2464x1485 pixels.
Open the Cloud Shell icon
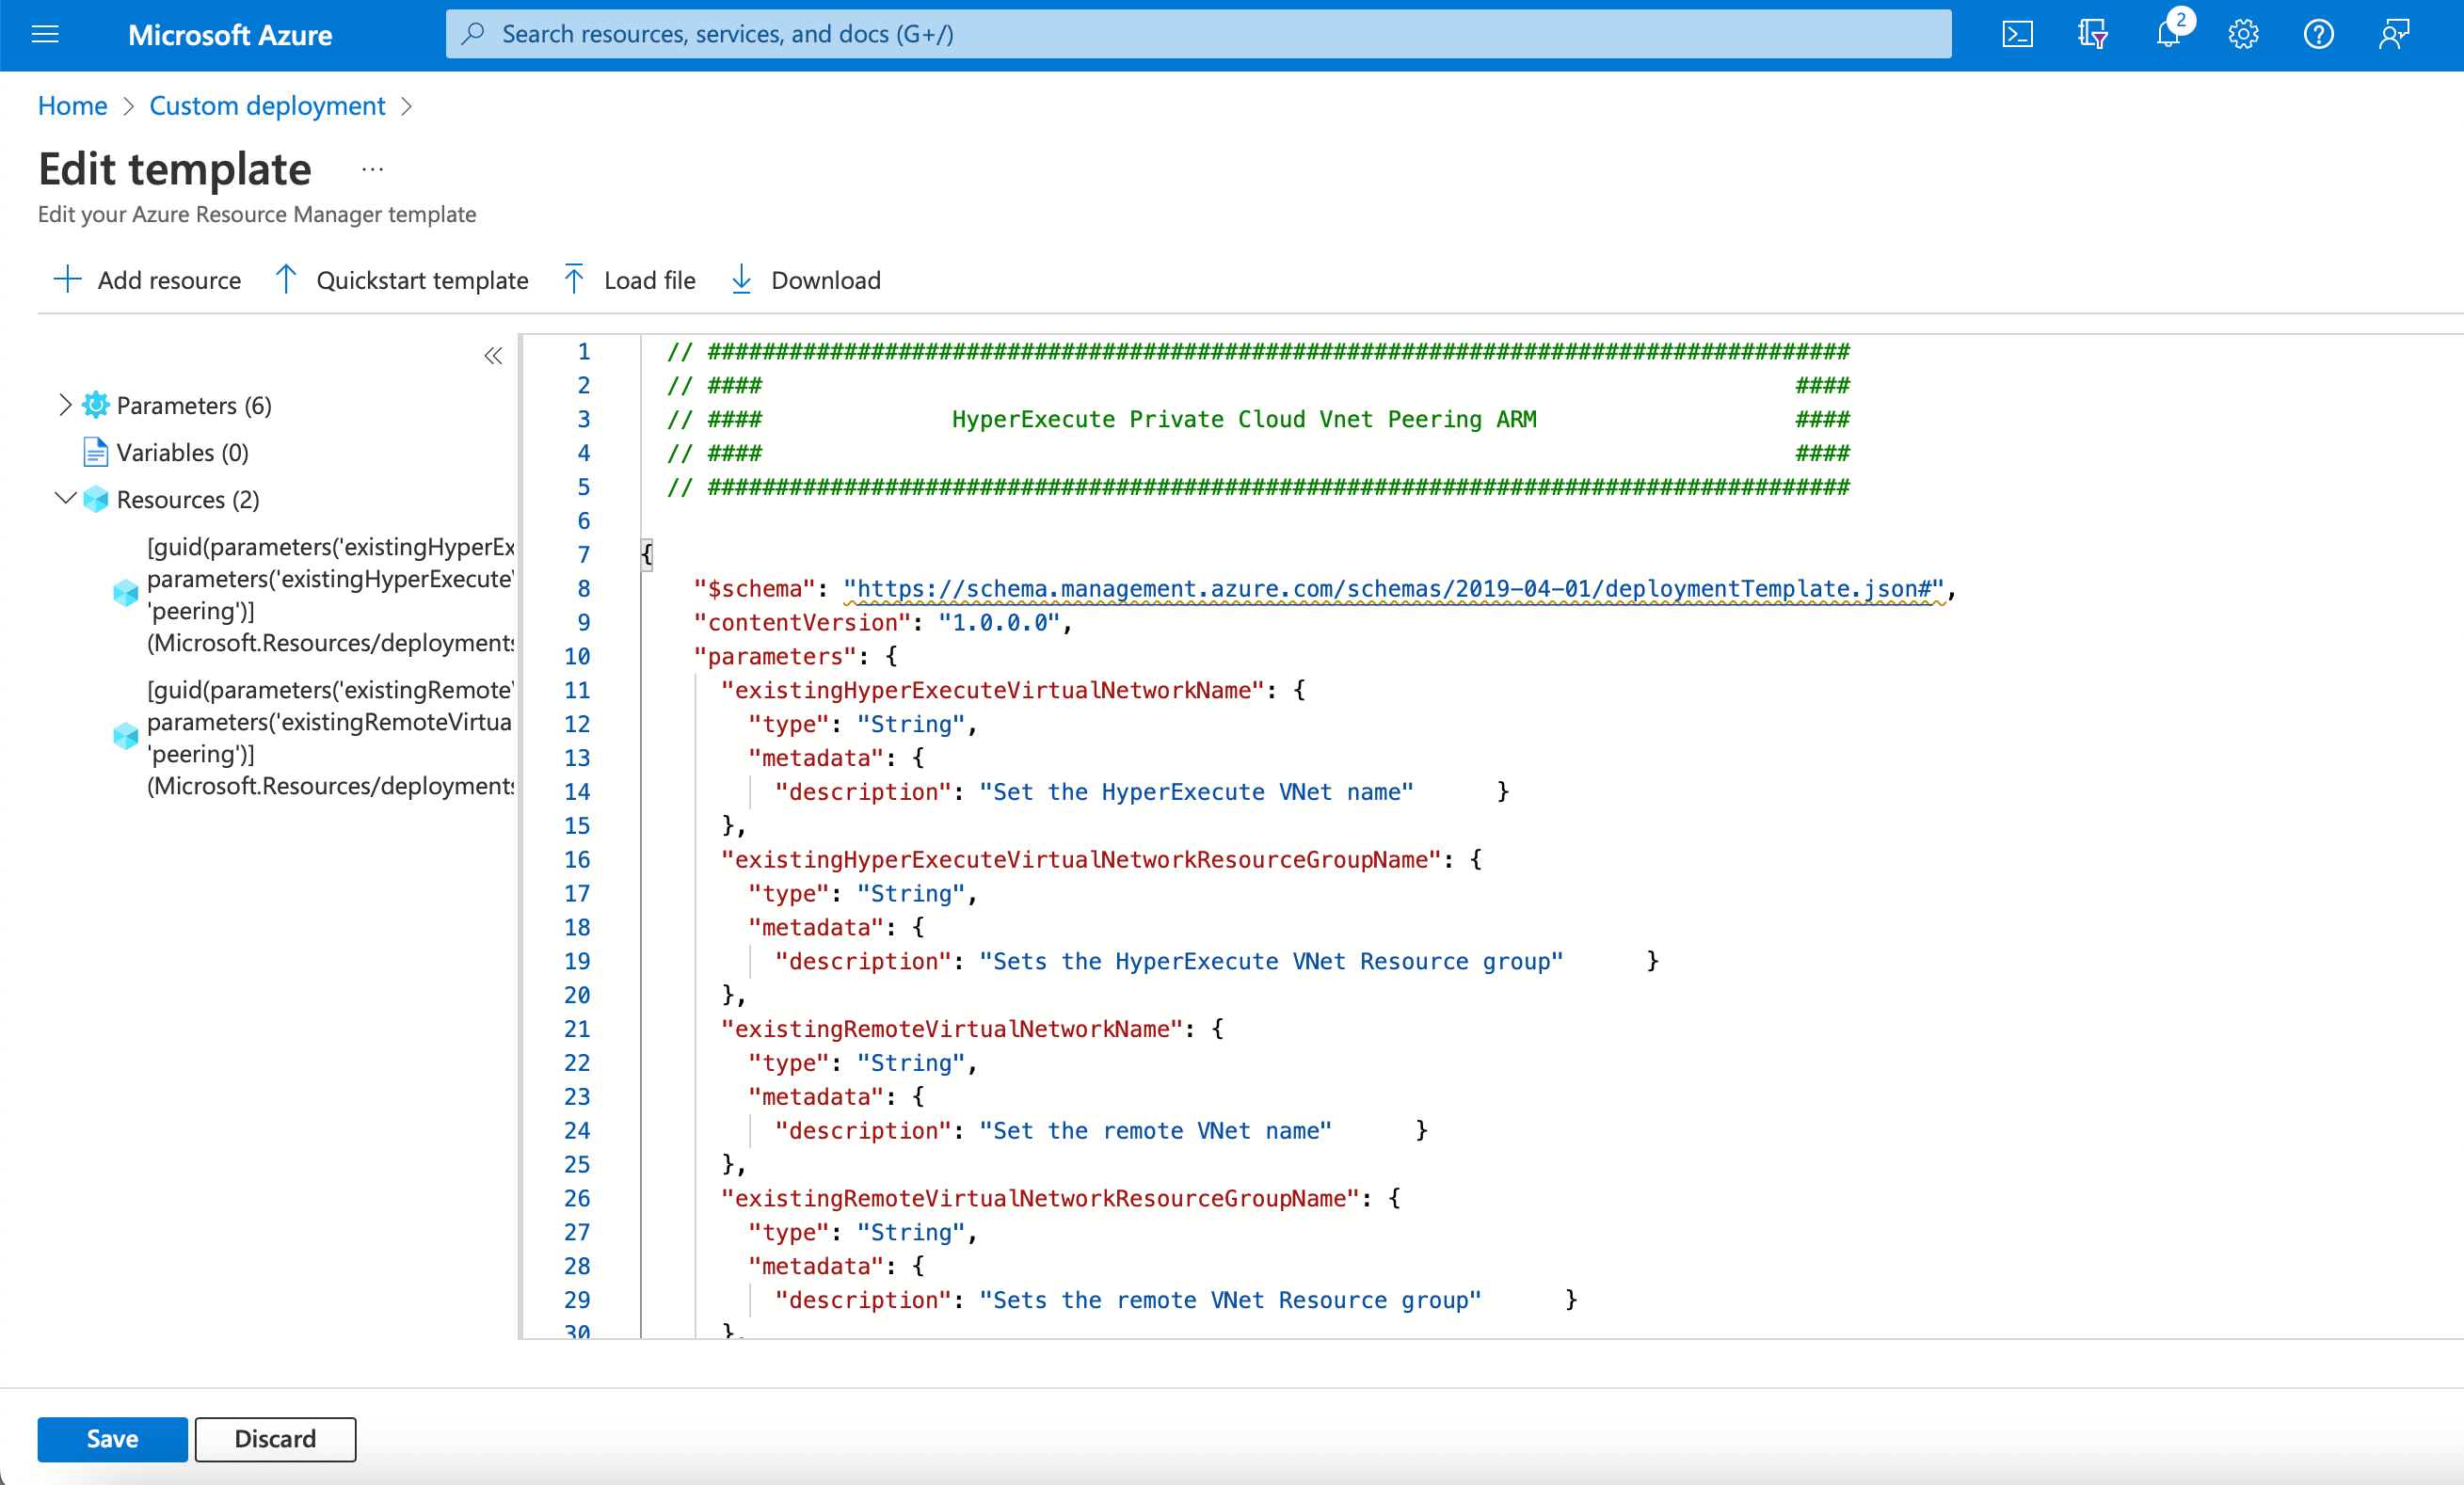[x=2017, y=34]
